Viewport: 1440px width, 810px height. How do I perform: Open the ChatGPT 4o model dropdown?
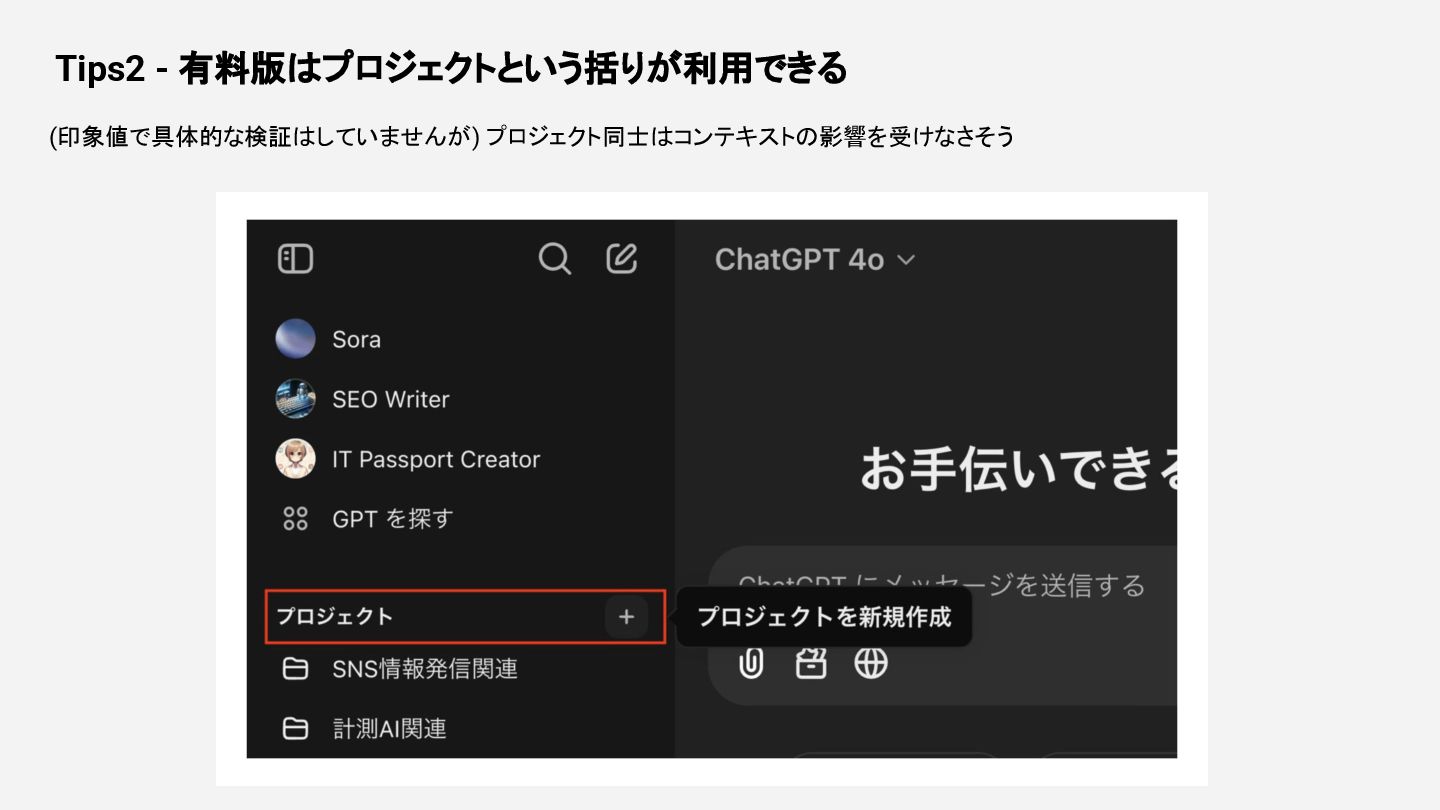pos(815,260)
